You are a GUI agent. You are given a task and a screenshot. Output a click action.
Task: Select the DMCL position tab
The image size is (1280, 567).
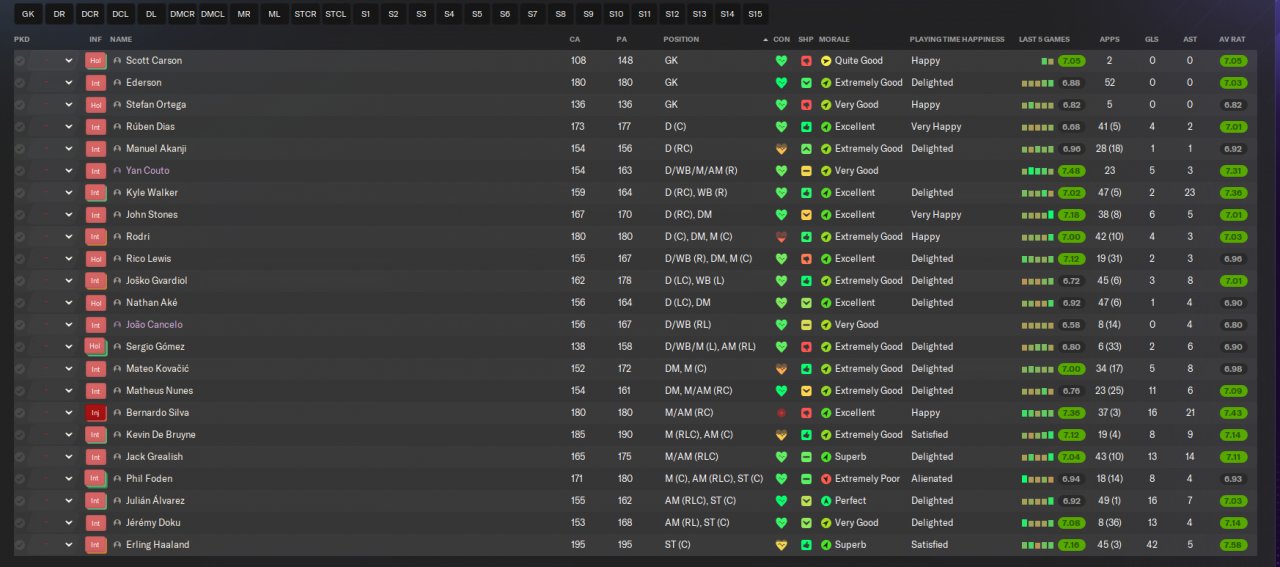click(212, 15)
